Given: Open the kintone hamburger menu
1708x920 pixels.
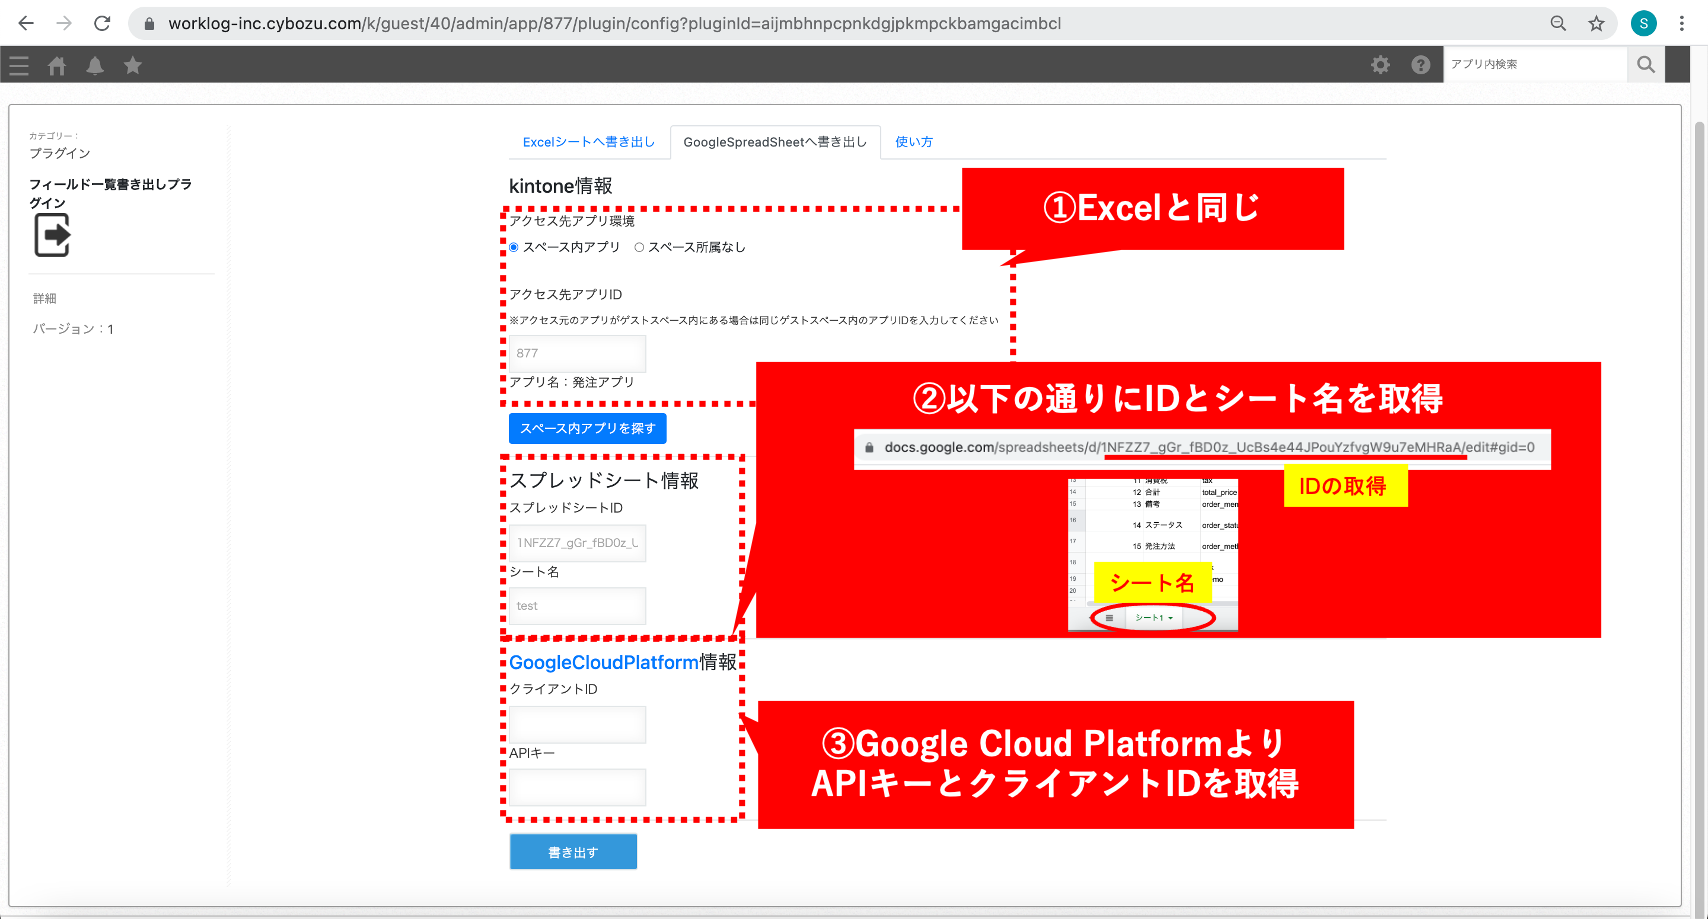Looking at the screenshot, I should point(19,66).
